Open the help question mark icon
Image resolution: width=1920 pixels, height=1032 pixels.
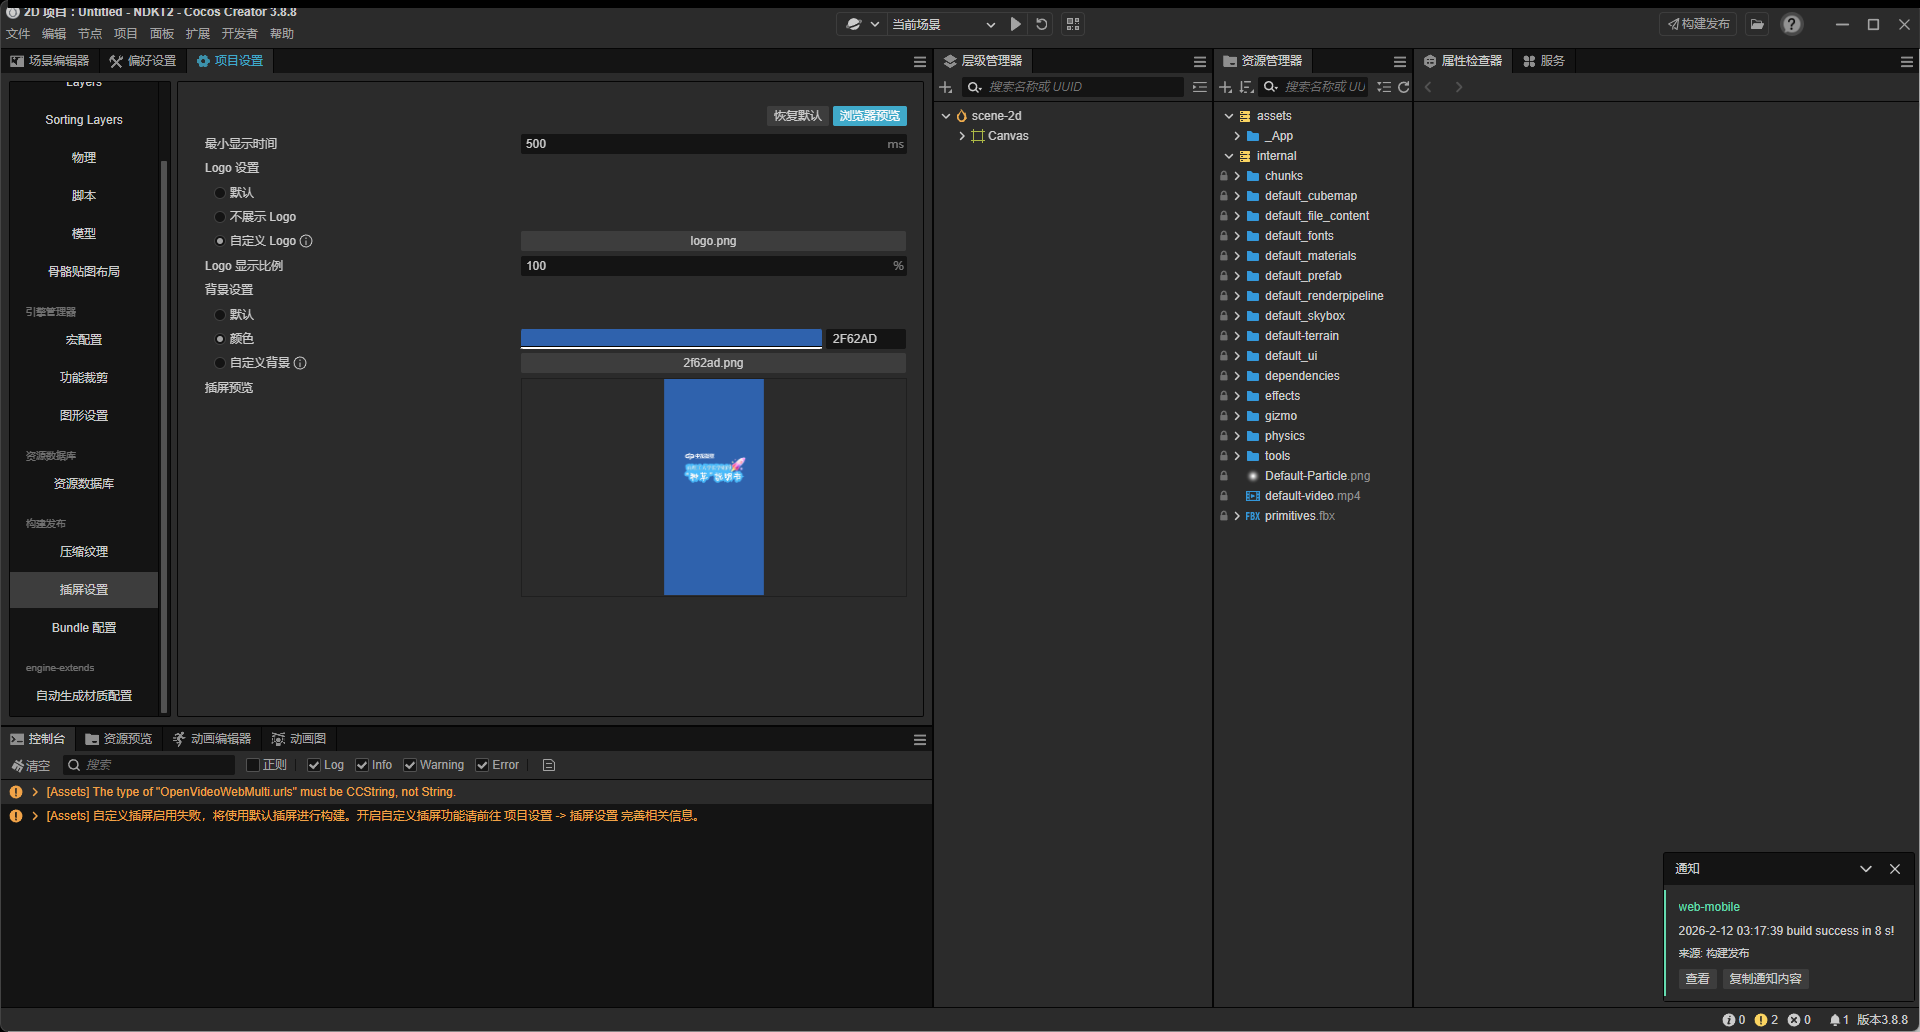[1792, 24]
